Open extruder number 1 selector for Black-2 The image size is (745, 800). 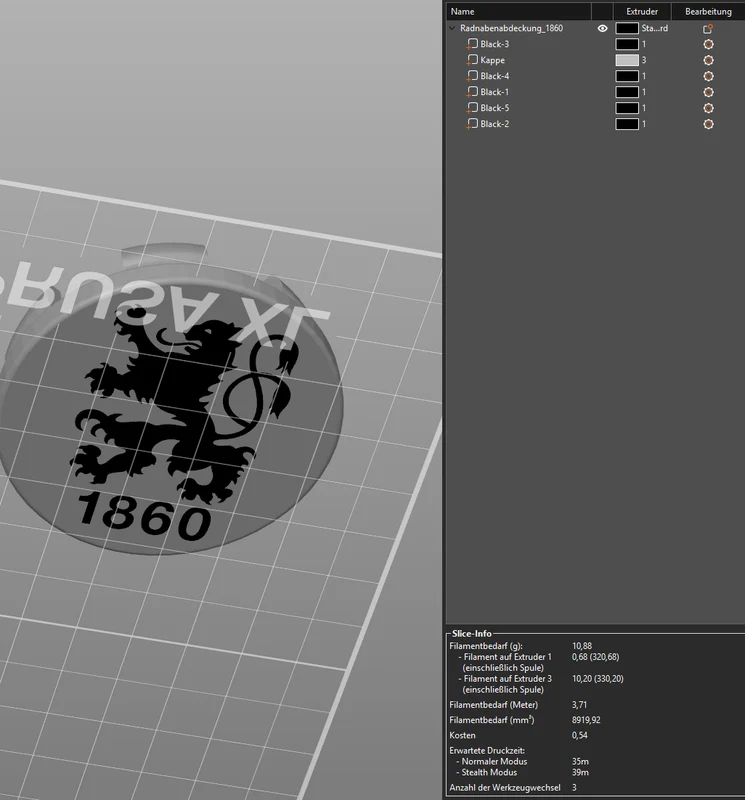pyautogui.click(x=644, y=124)
